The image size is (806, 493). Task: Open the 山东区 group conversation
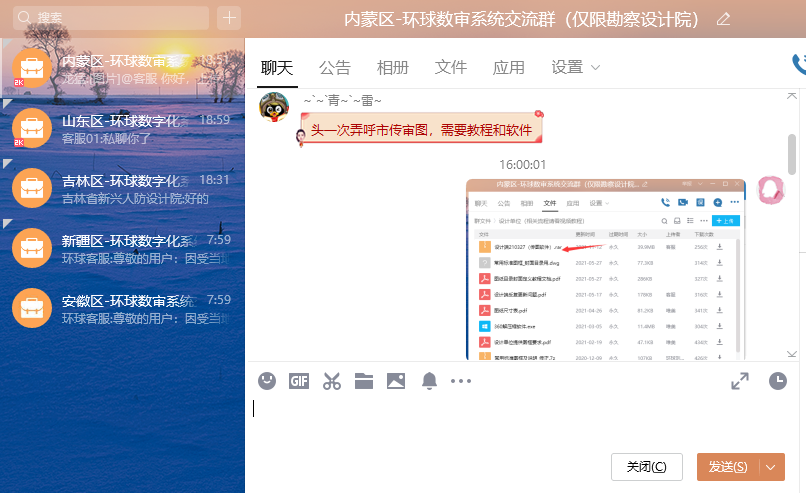[x=122, y=130]
